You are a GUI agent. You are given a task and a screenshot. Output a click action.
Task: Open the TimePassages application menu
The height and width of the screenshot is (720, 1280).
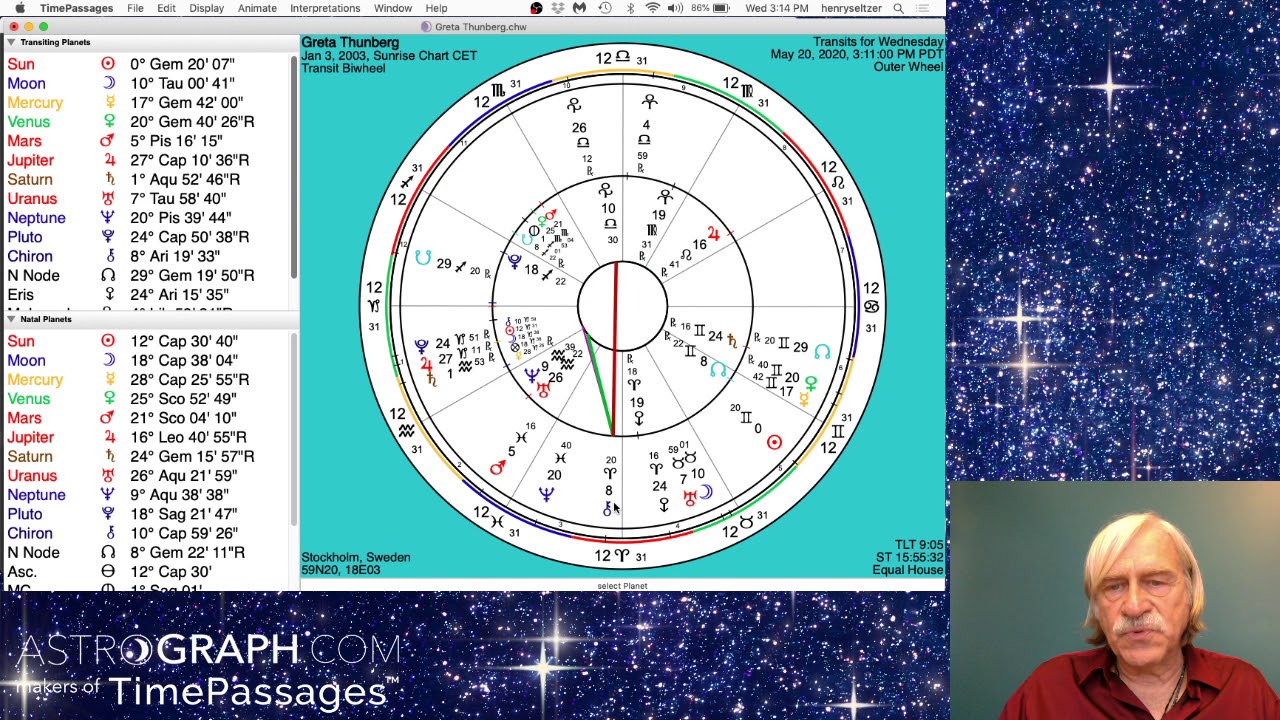click(x=76, y=8)
